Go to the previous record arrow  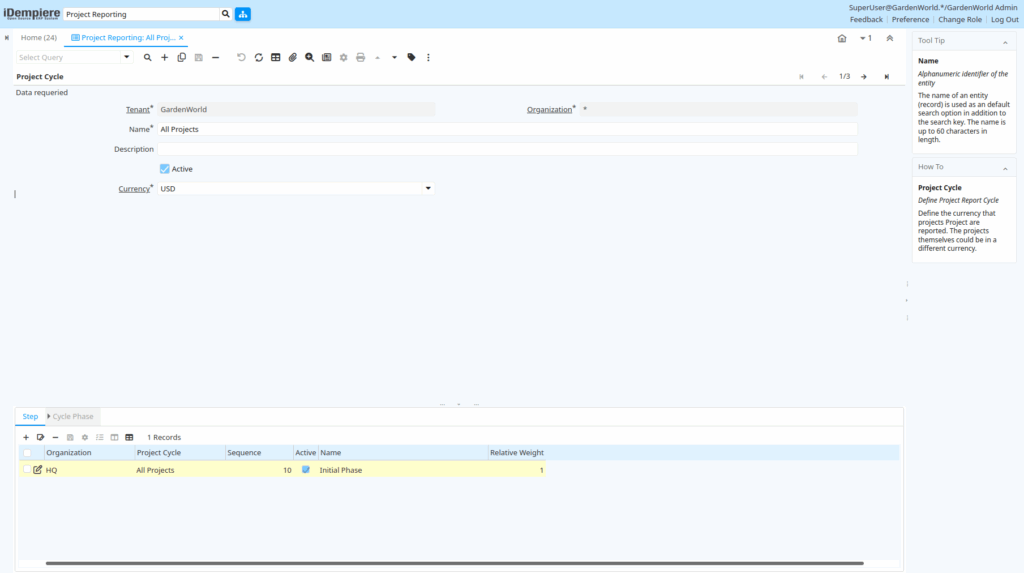click(x=824, y=76)
